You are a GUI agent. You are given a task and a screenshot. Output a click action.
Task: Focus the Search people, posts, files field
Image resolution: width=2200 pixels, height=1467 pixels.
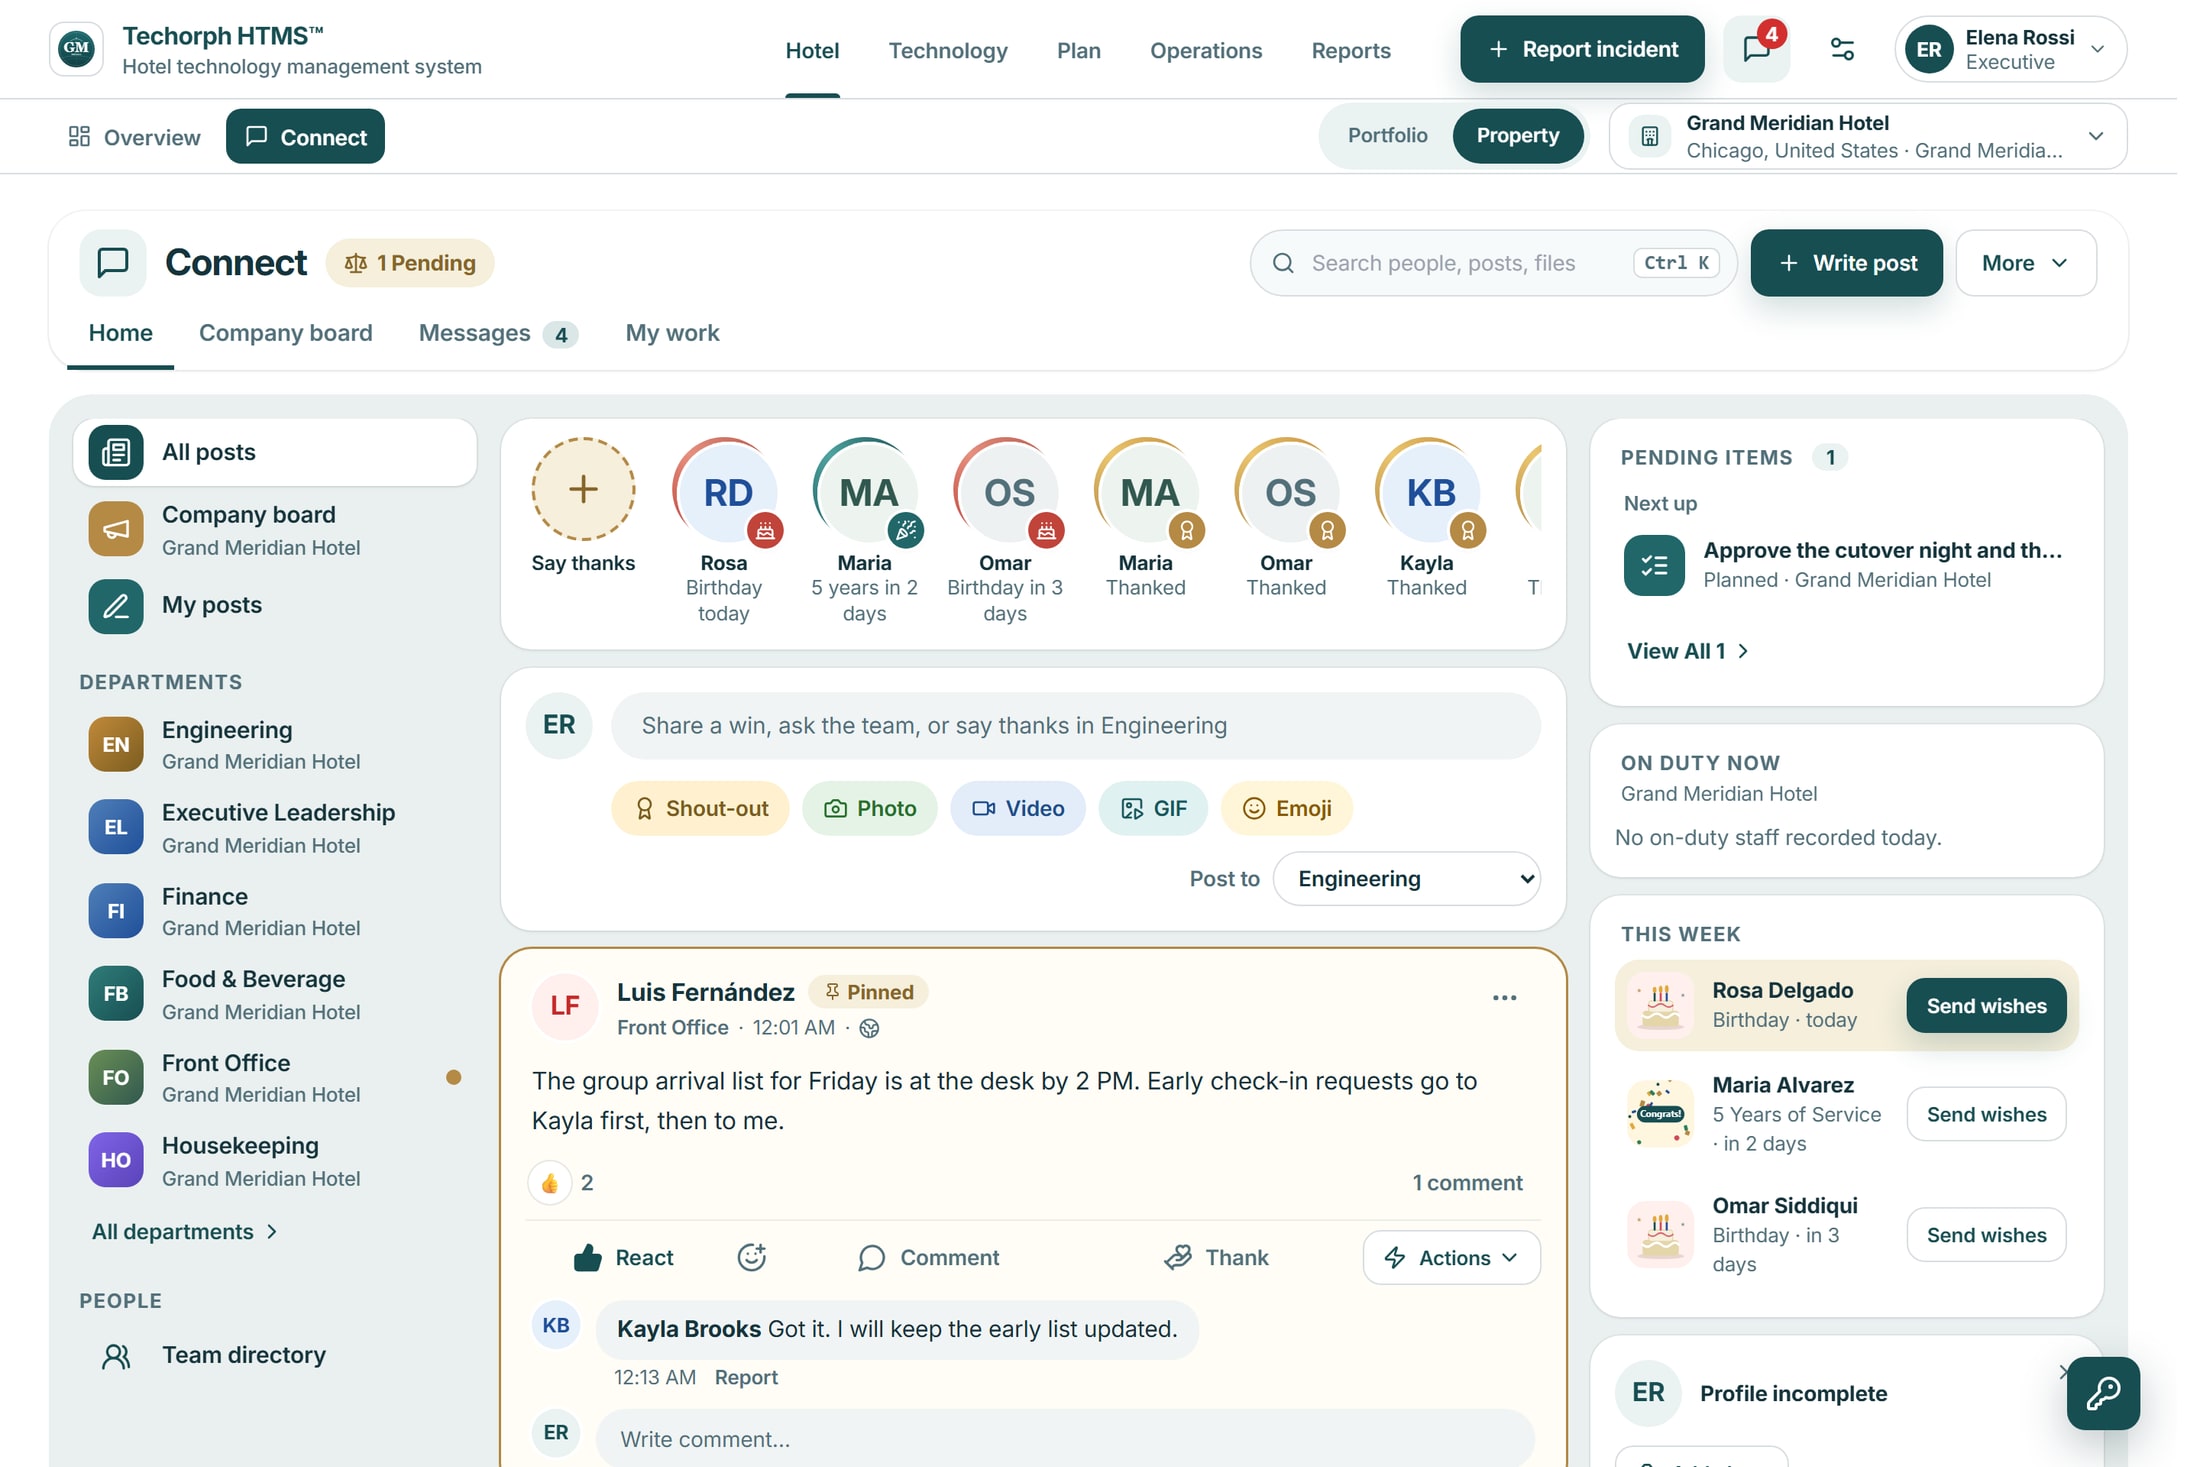click(1493, 263)
